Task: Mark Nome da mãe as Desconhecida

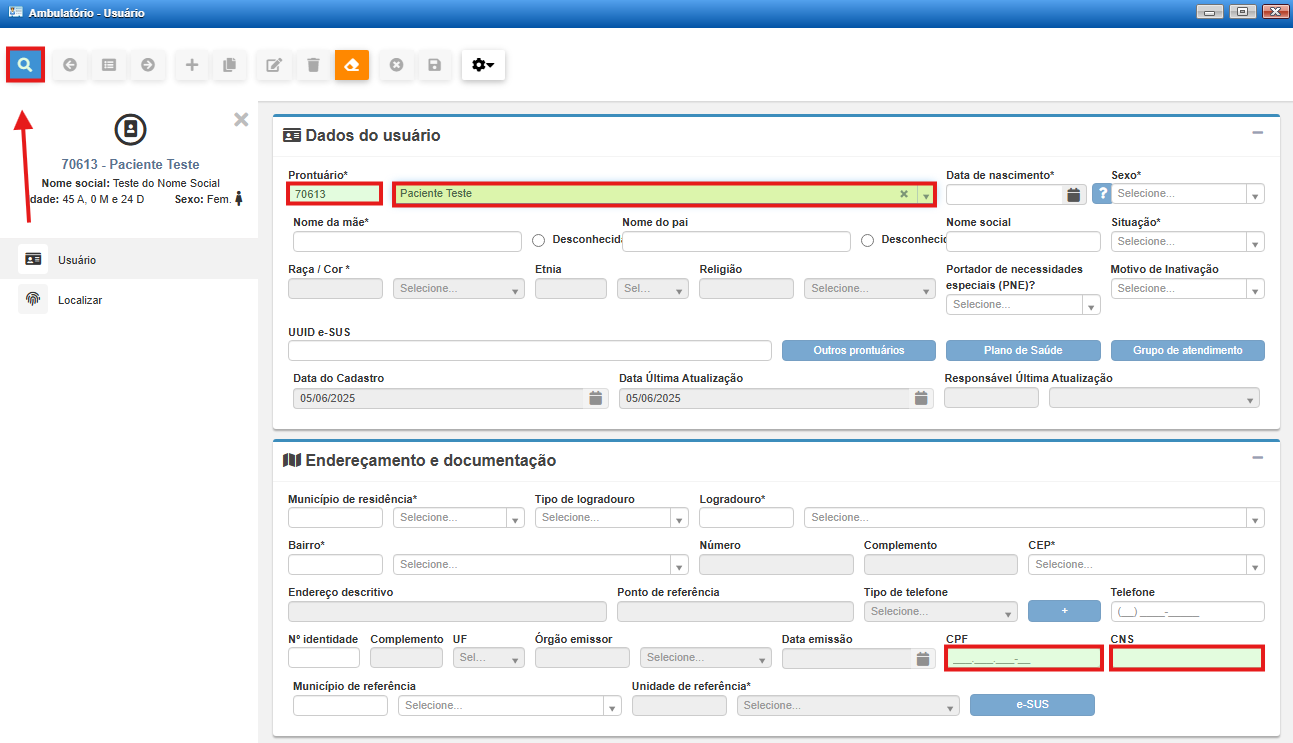Action: click(x=539, y=240)
